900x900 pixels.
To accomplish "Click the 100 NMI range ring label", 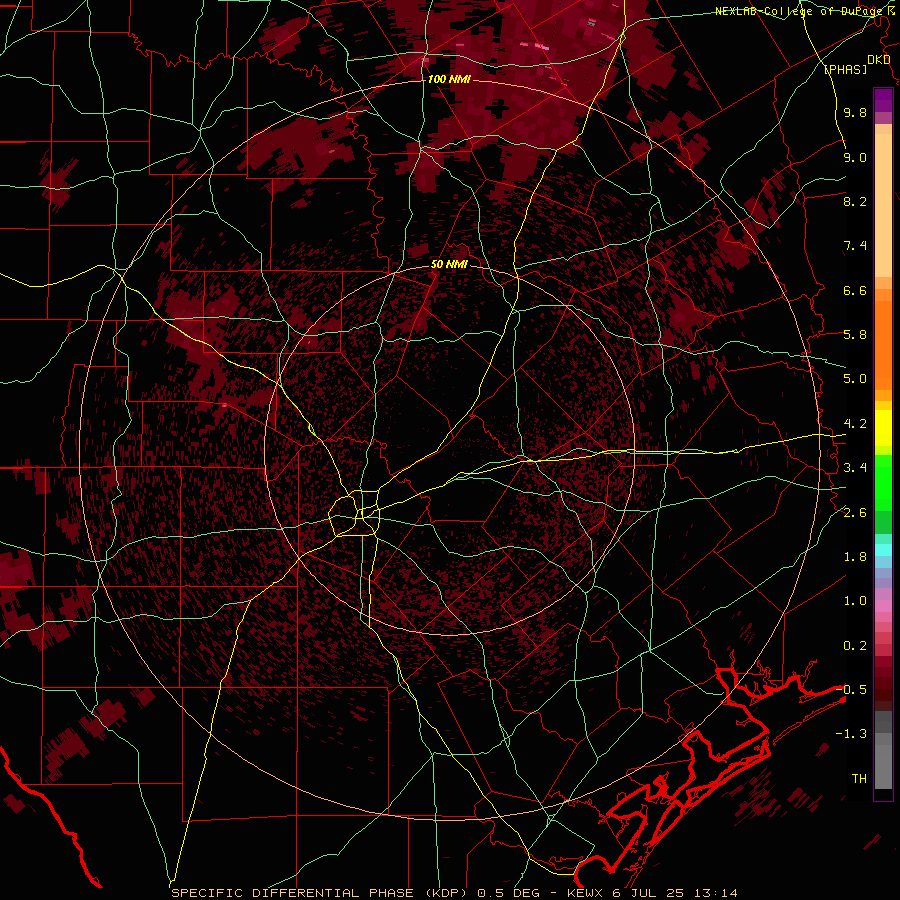I will pyautogui.click(x=449, y=79).
